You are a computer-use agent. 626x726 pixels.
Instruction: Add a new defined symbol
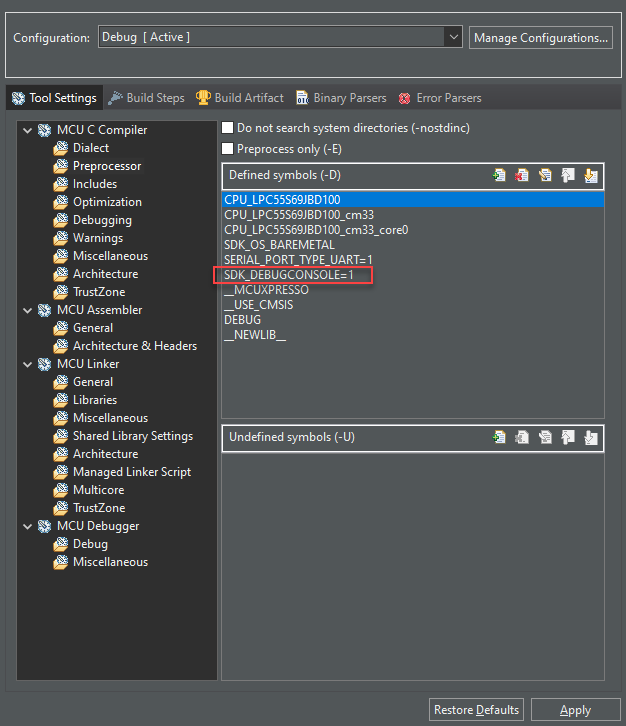[499, 175]
